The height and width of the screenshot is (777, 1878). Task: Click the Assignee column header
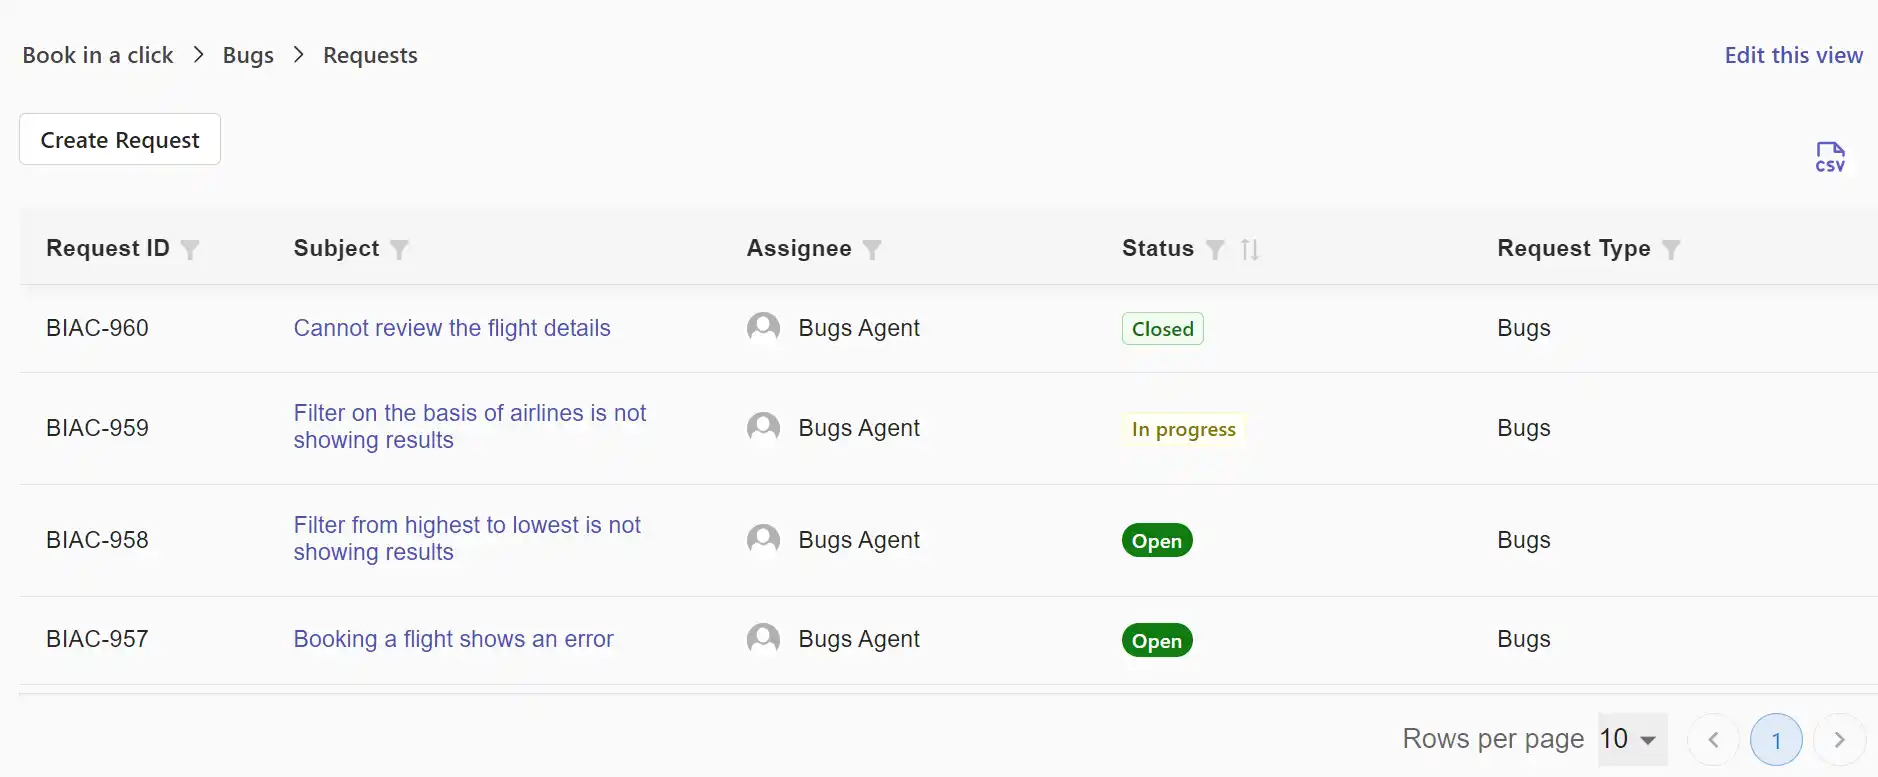click(799, 248)
